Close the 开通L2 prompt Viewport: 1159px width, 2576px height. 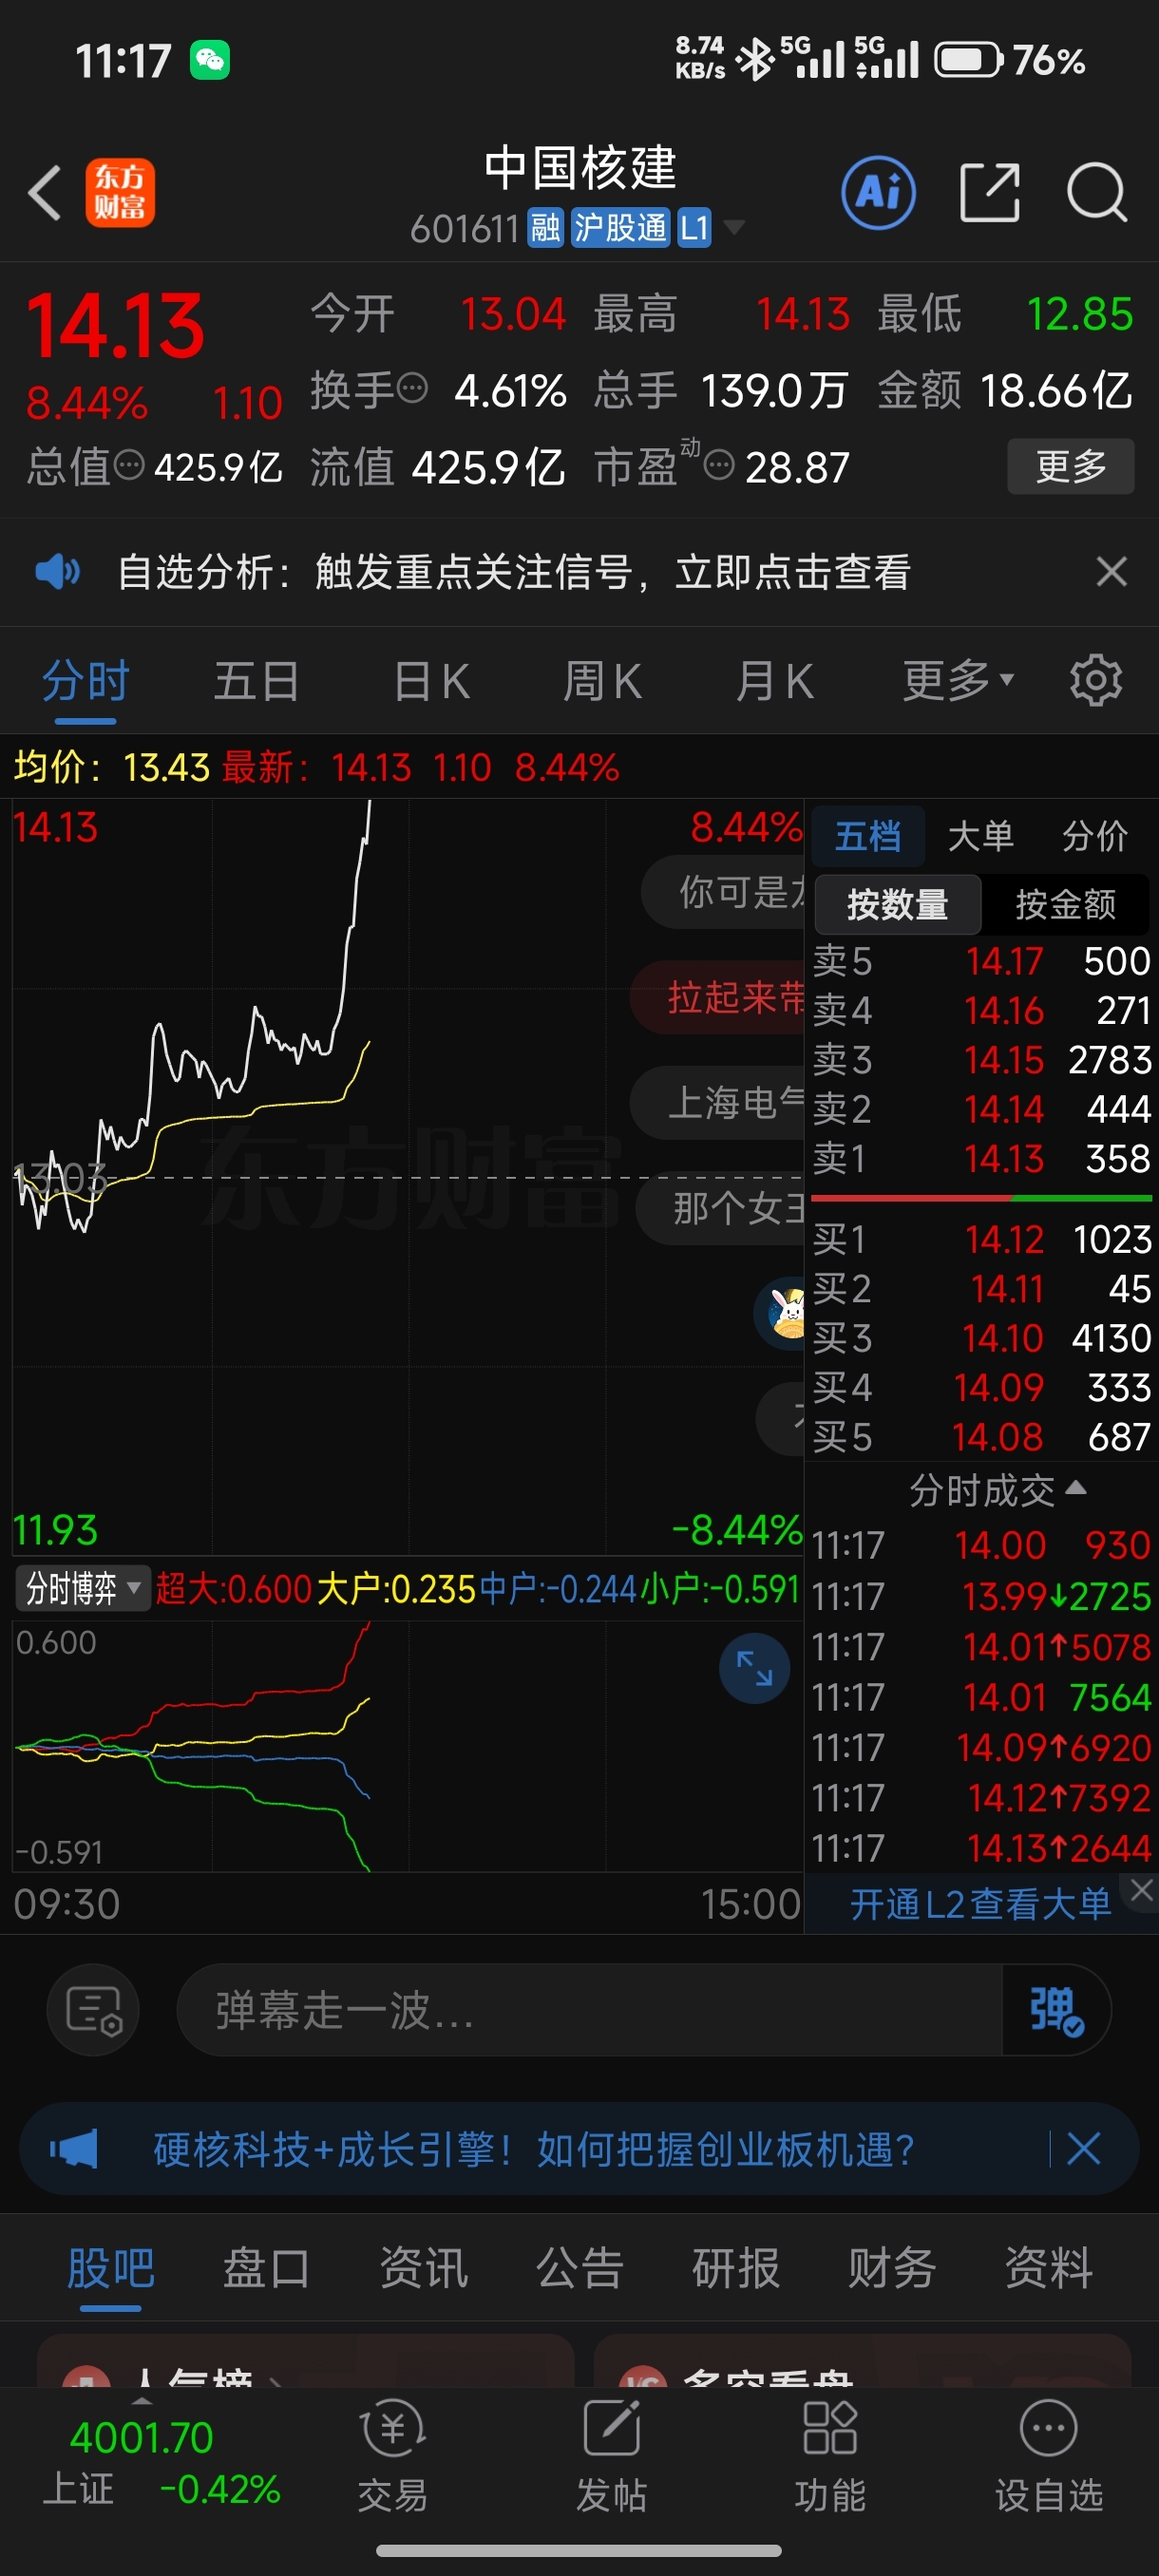(x=1142, y=1889)
